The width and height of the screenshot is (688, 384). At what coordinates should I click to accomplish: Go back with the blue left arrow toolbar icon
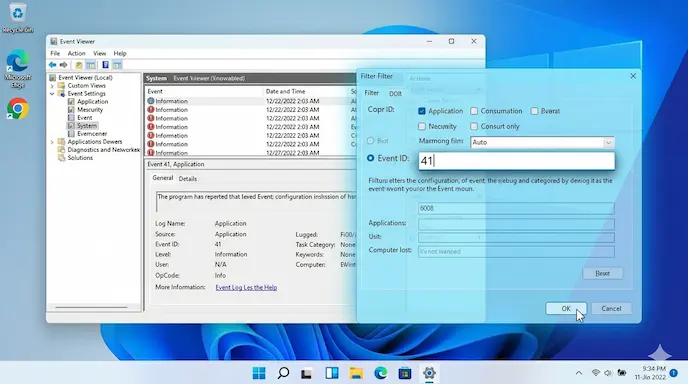click(52, 65)
